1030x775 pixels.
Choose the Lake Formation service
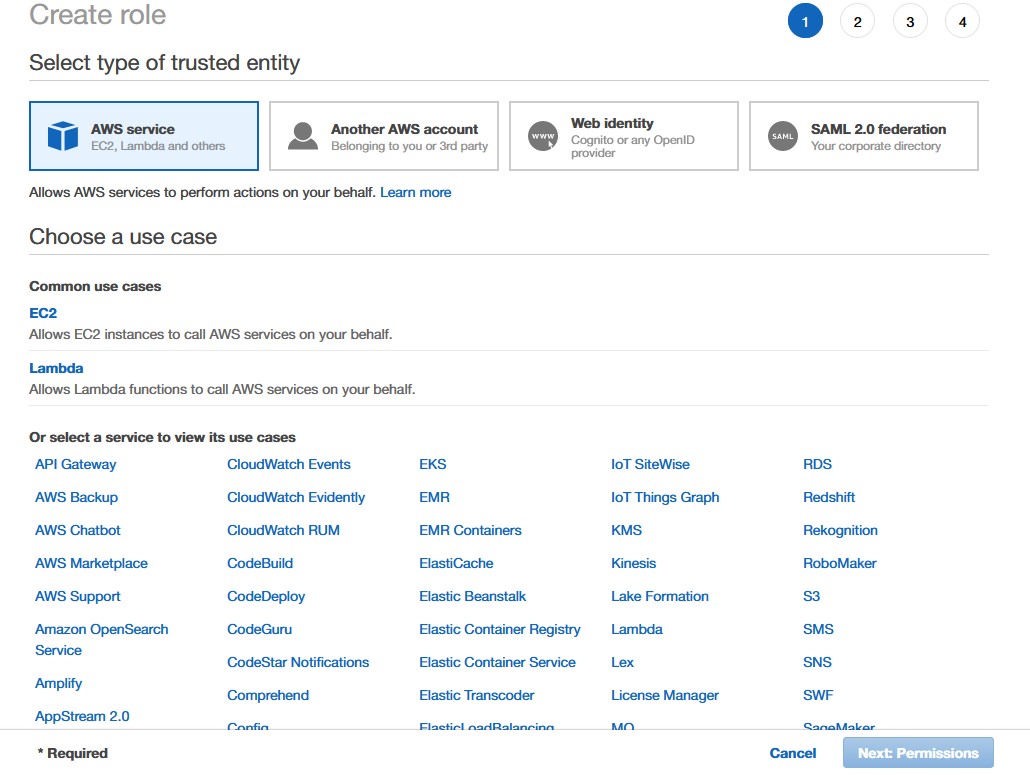tap(660, 596)
